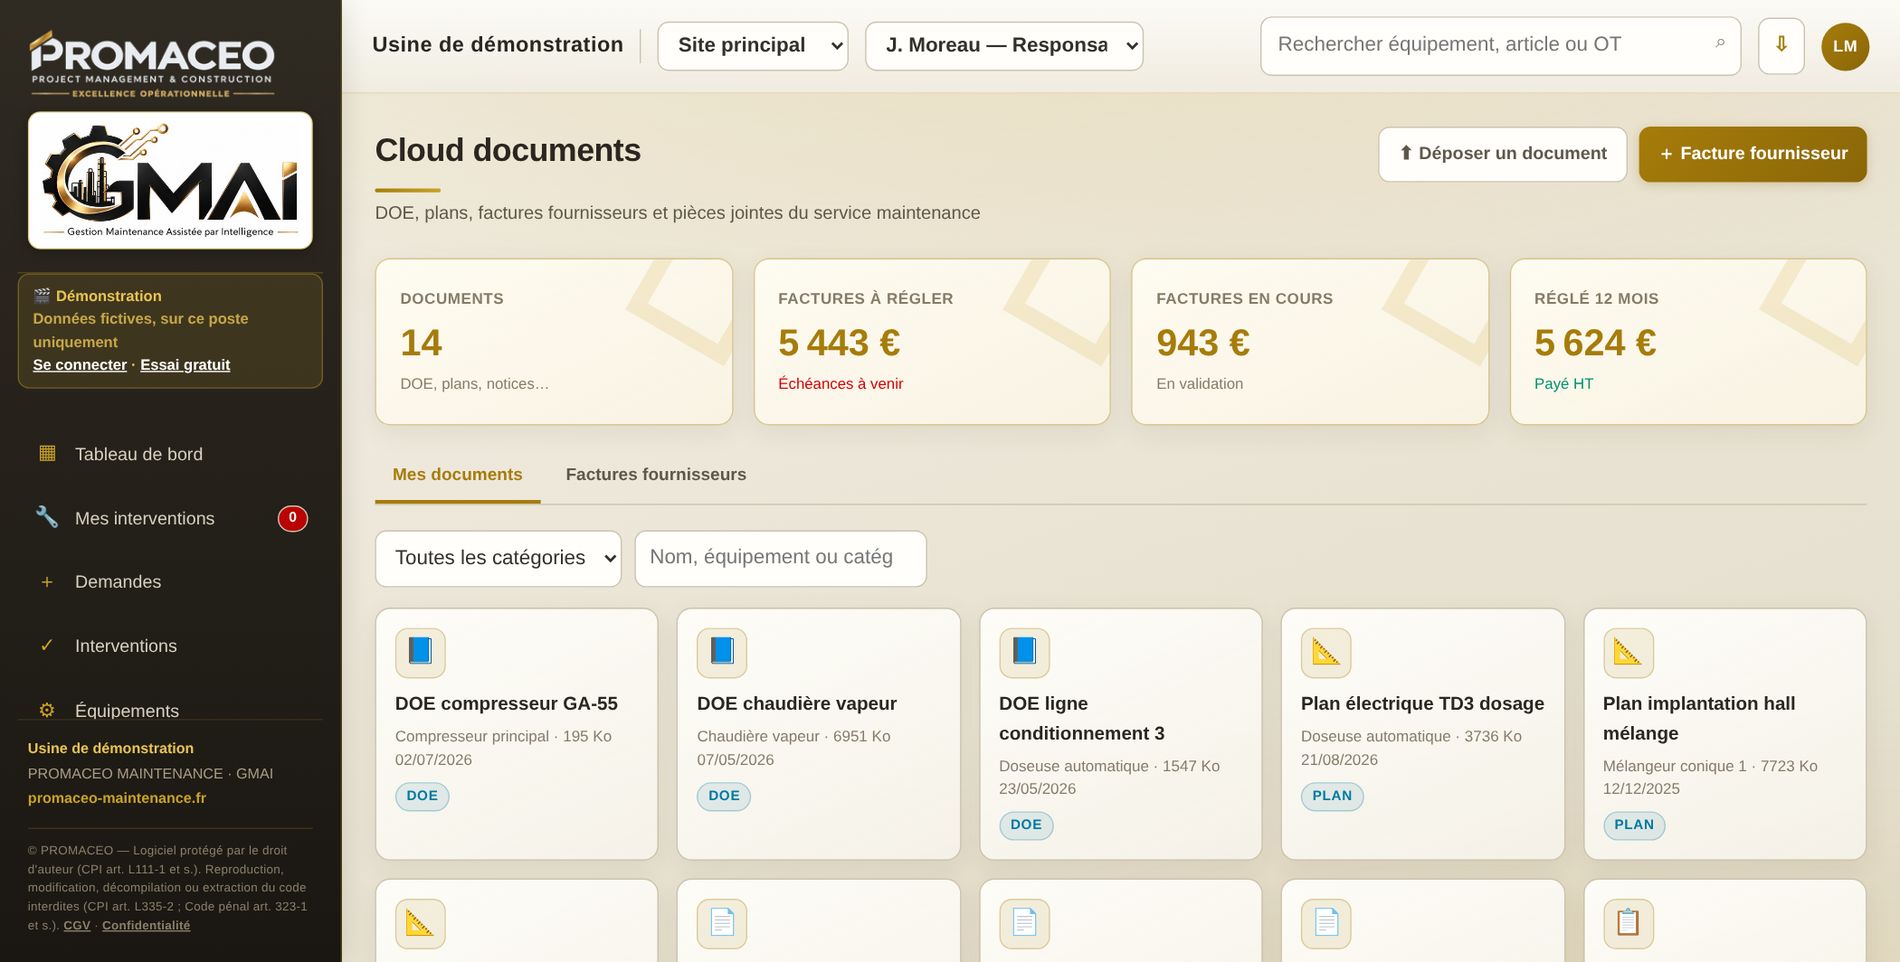Click the Se connecter link
The width and height of the screenshot is (1900, 962).
(x=80, y=365)
